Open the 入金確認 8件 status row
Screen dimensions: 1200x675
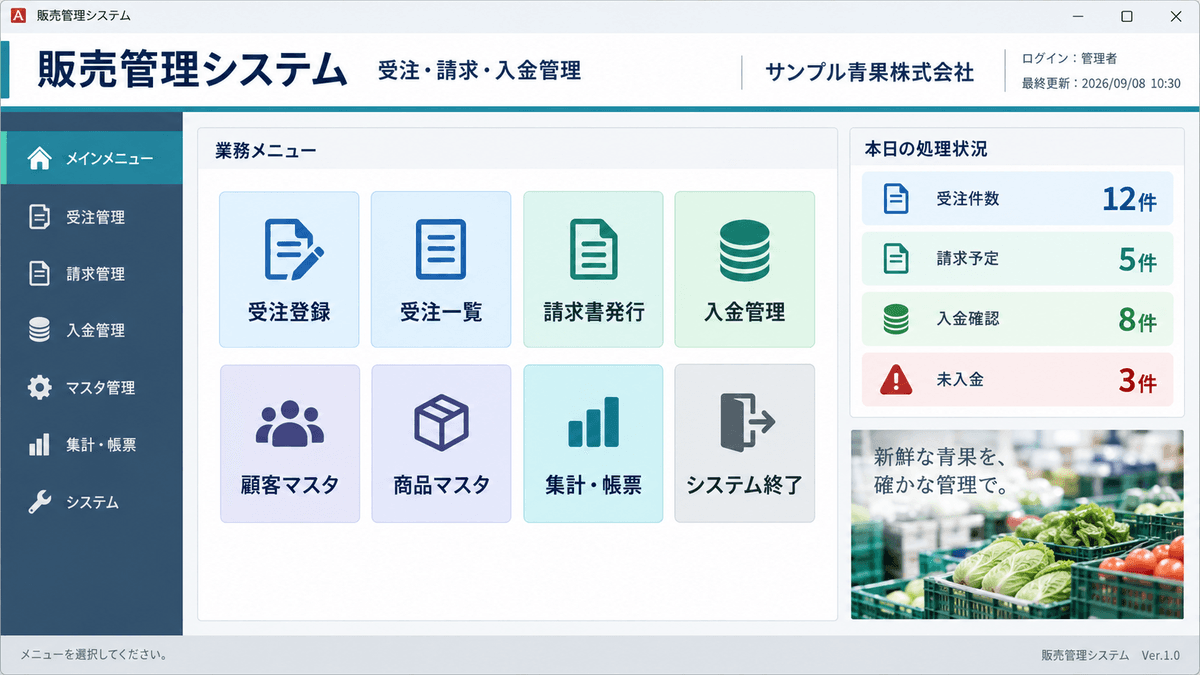[x=1017, y=320]
